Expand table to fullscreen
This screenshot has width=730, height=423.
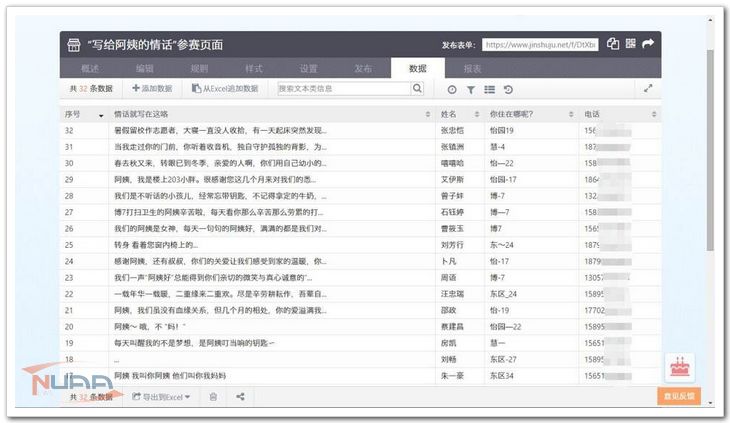(x=648, y=89)
